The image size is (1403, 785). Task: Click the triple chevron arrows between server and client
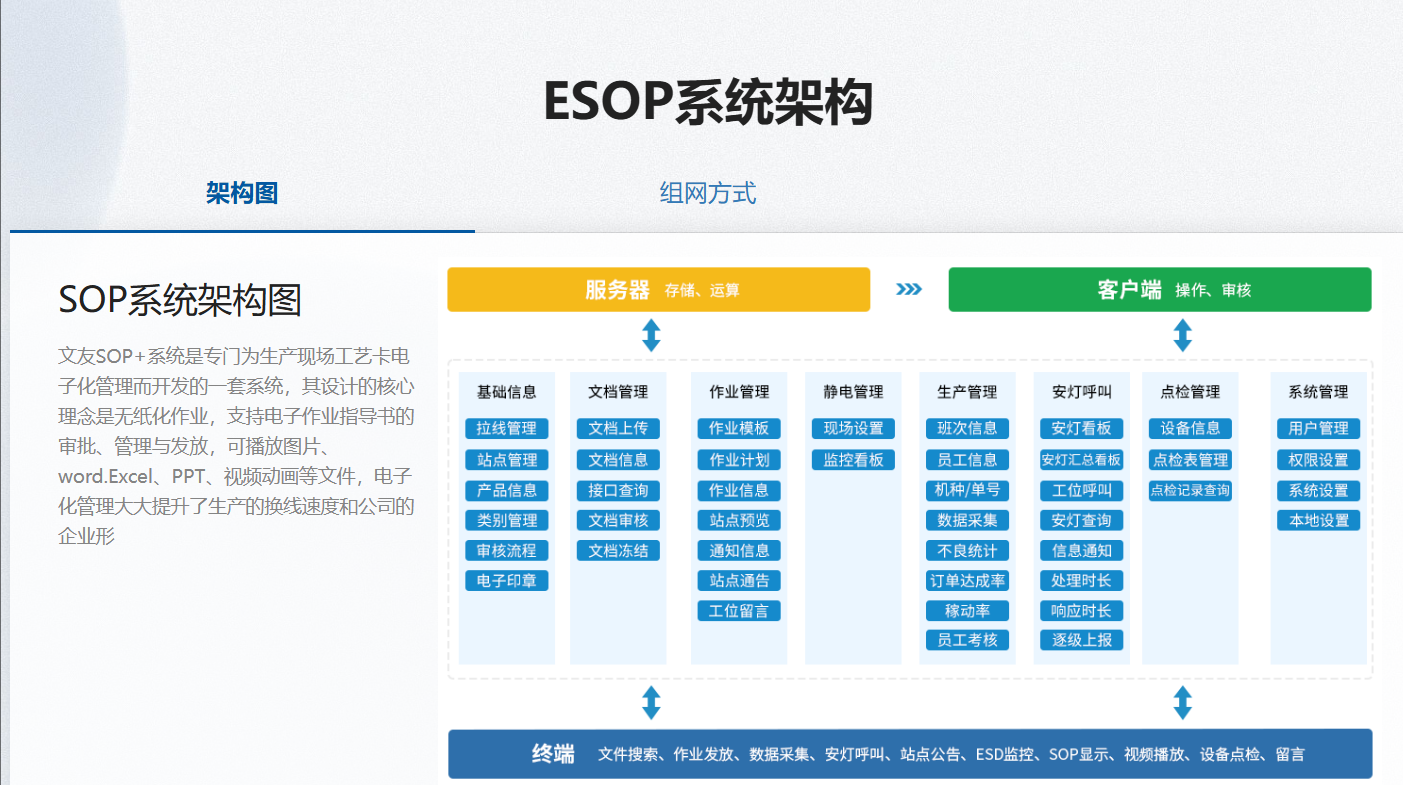908,290
